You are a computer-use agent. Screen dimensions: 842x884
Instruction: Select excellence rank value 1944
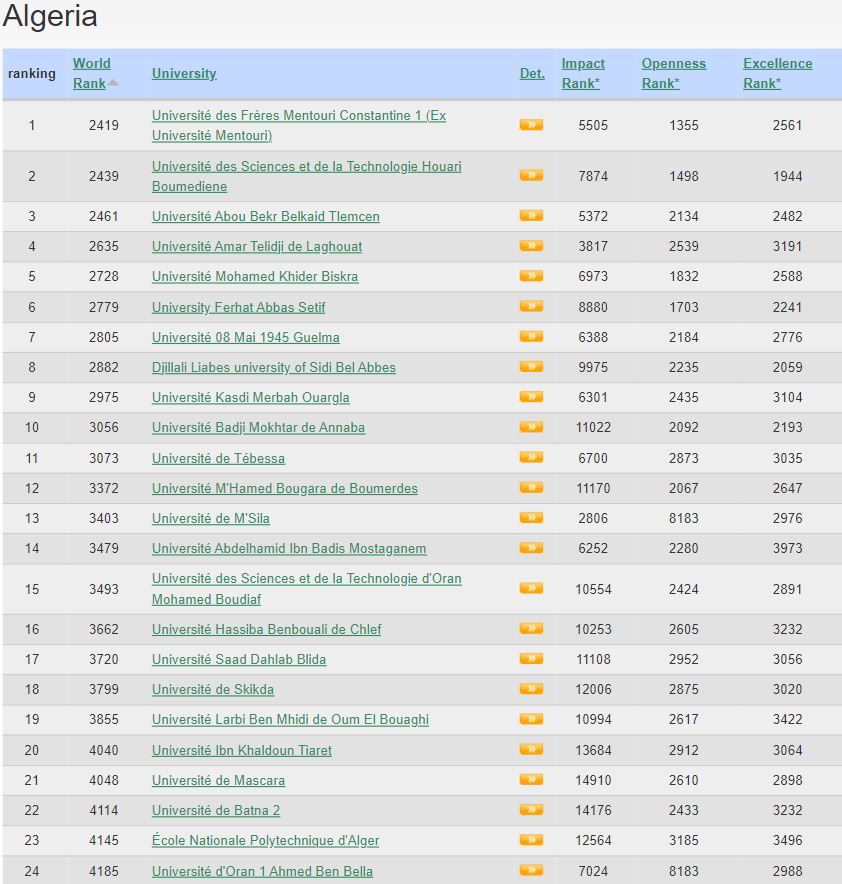pos(787,176)
